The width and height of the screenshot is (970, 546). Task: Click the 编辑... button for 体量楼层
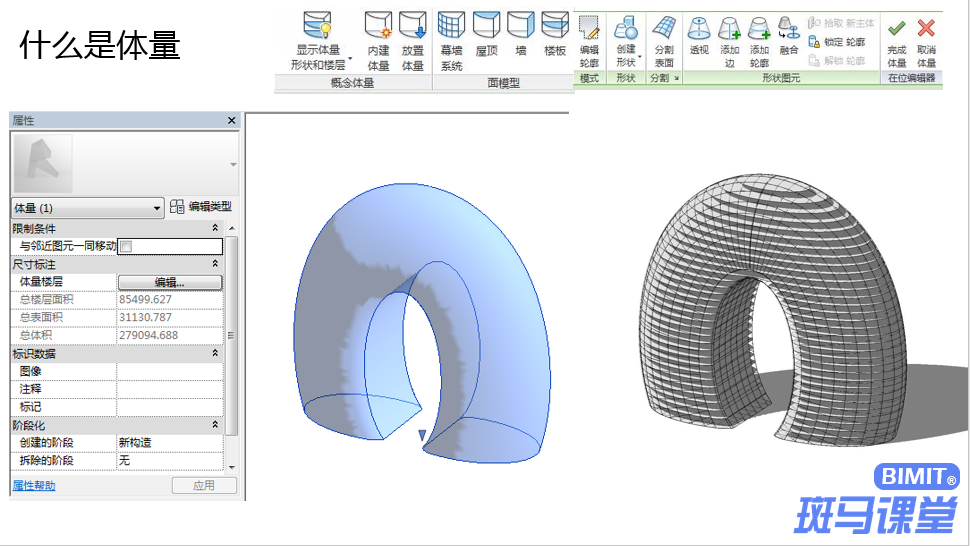[170, 282]
